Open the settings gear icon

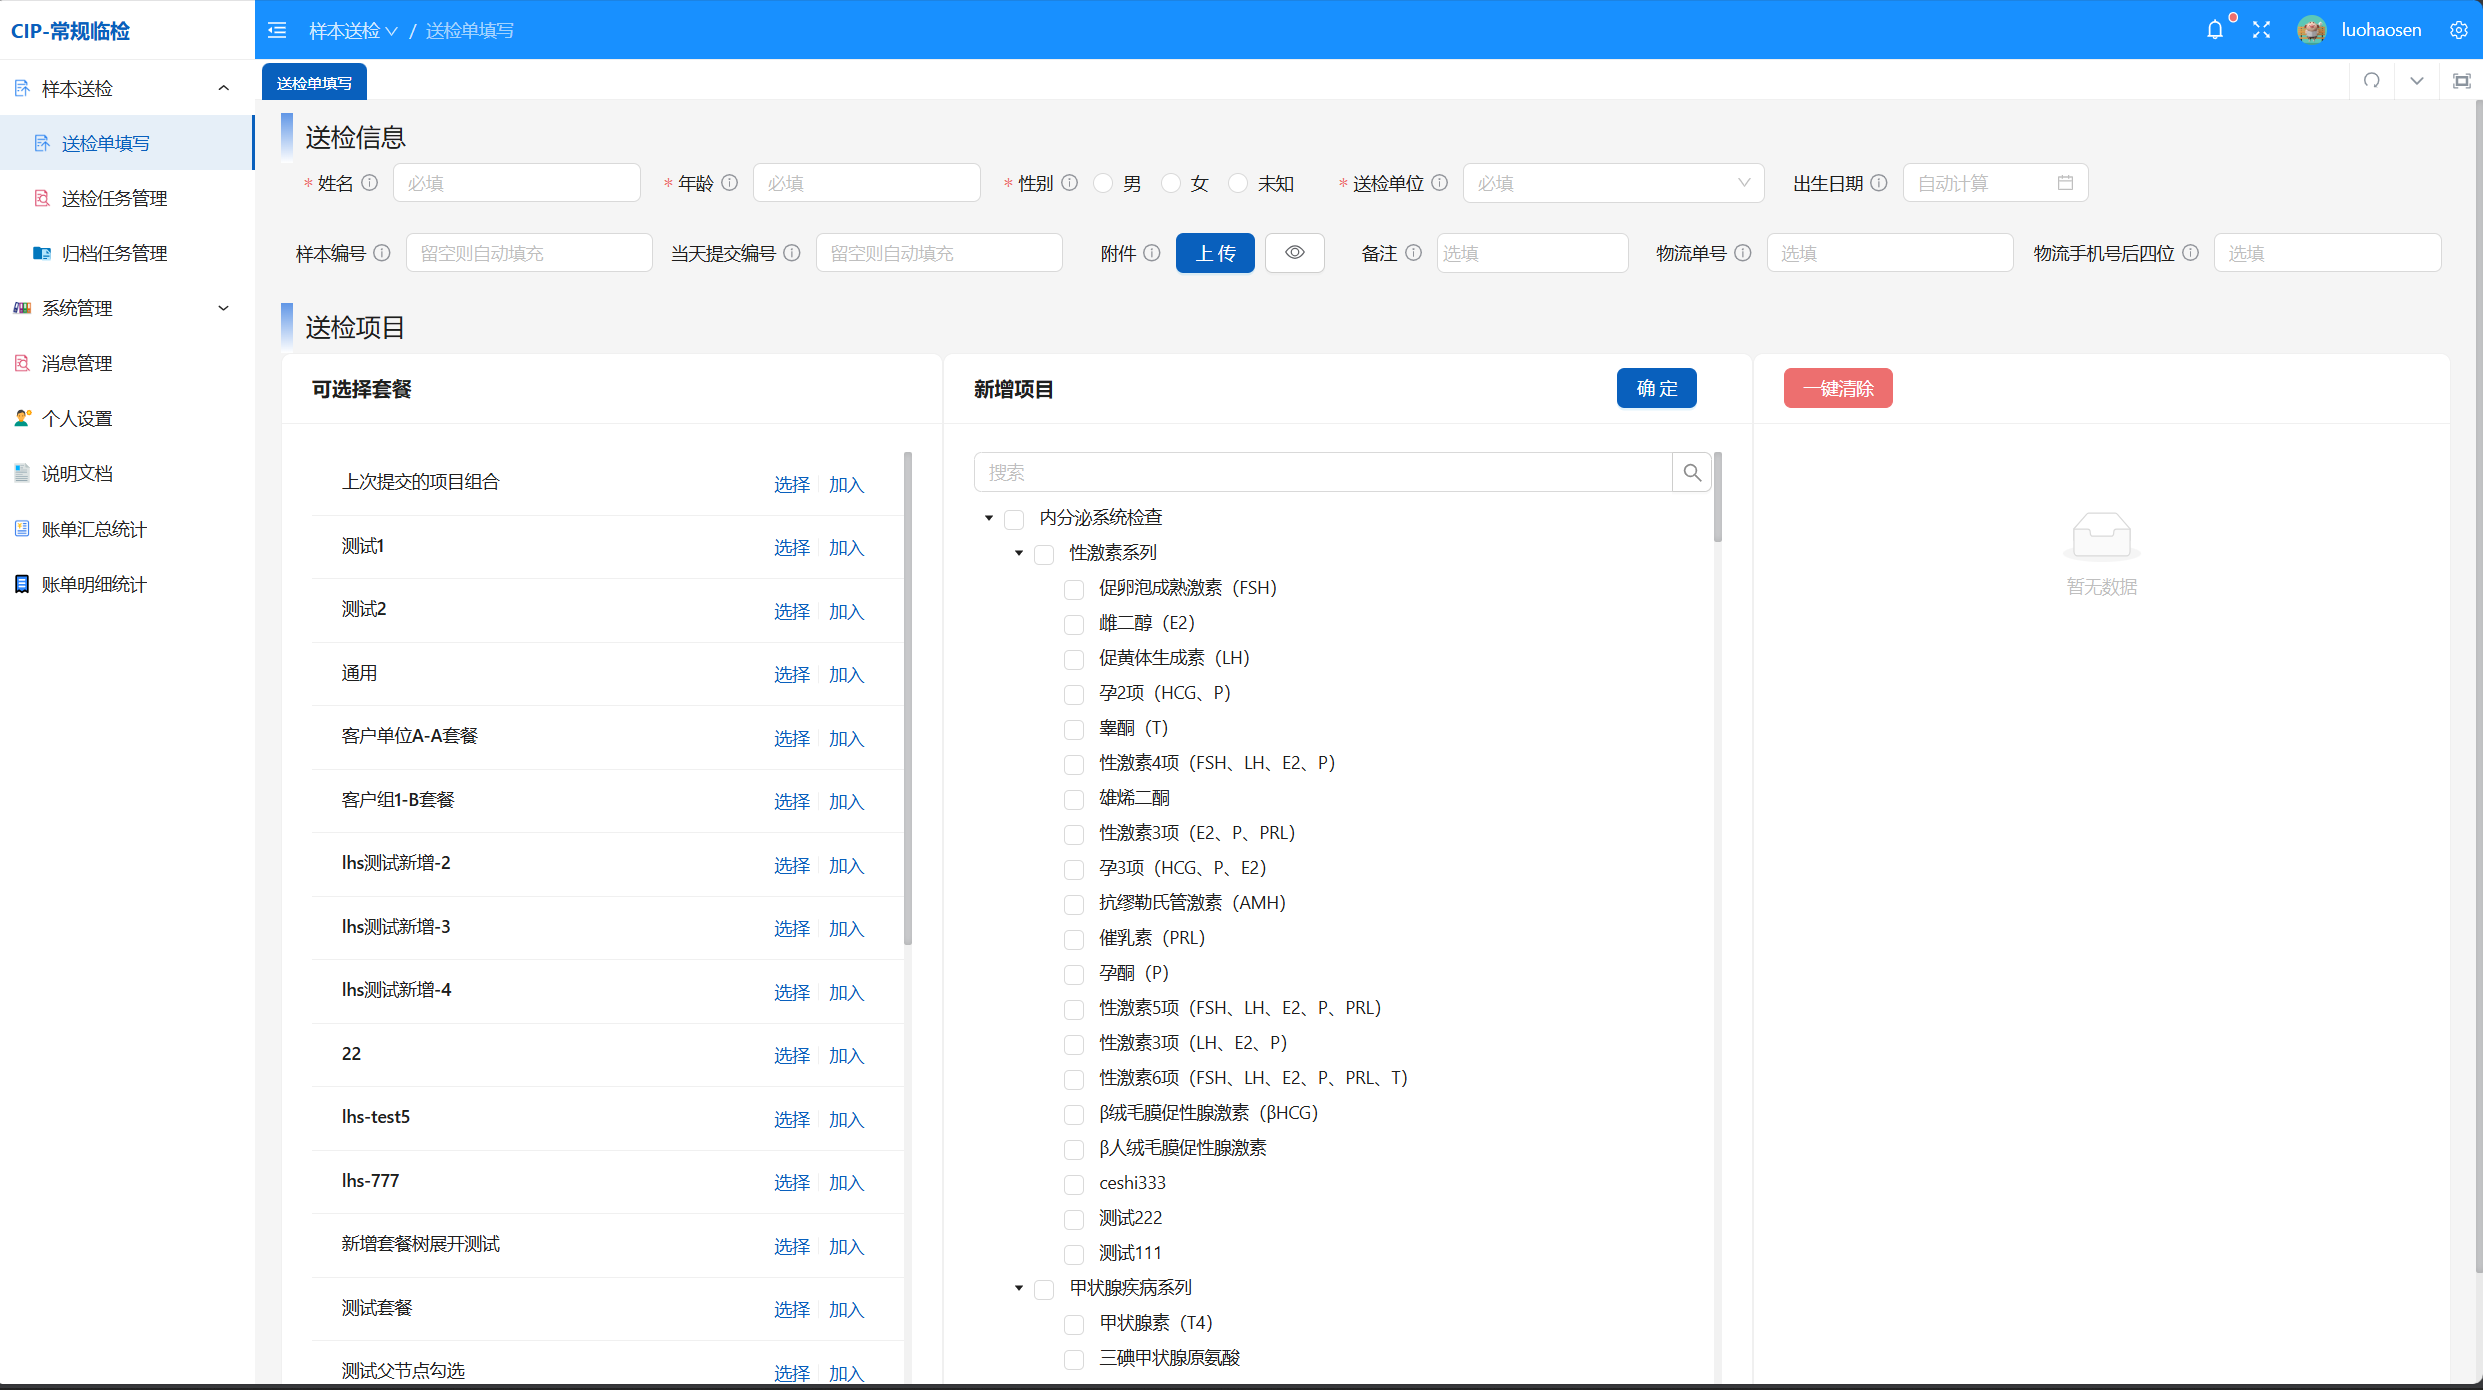[x=2459, y=30]
